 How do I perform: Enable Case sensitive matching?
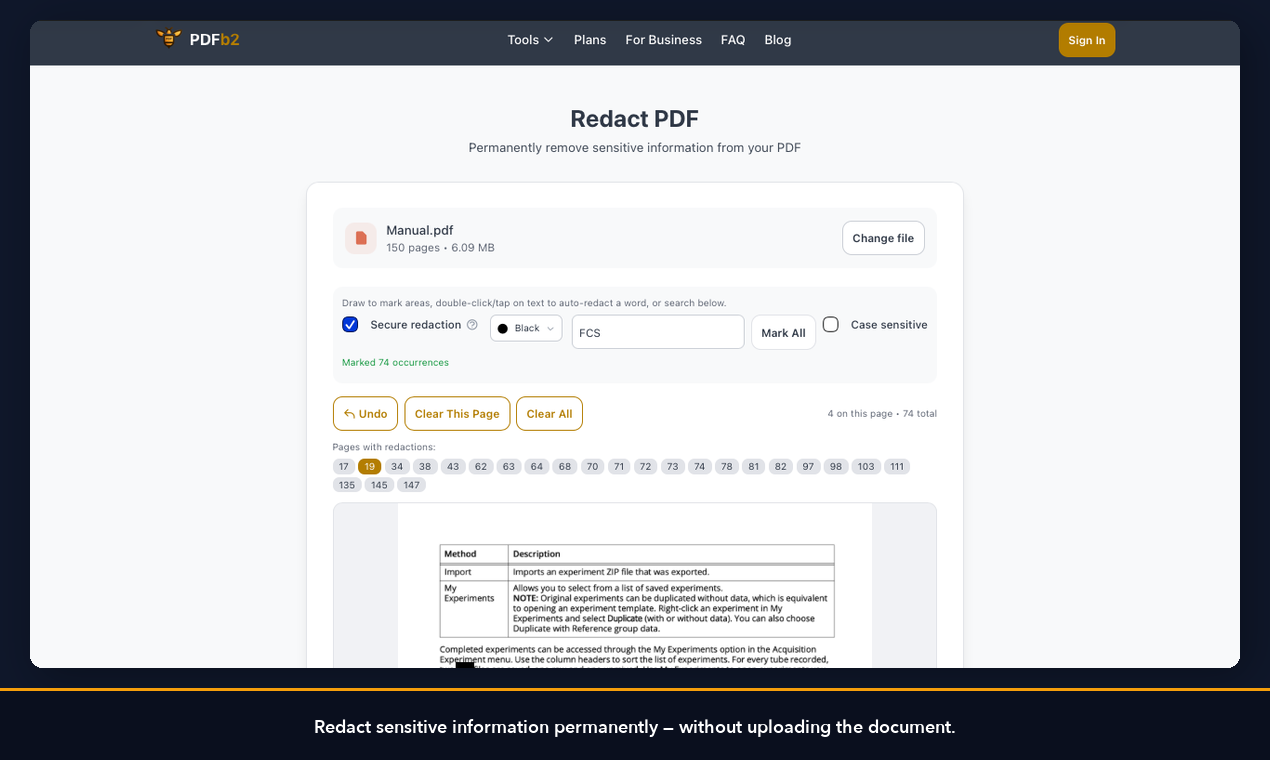click(830, 324)
